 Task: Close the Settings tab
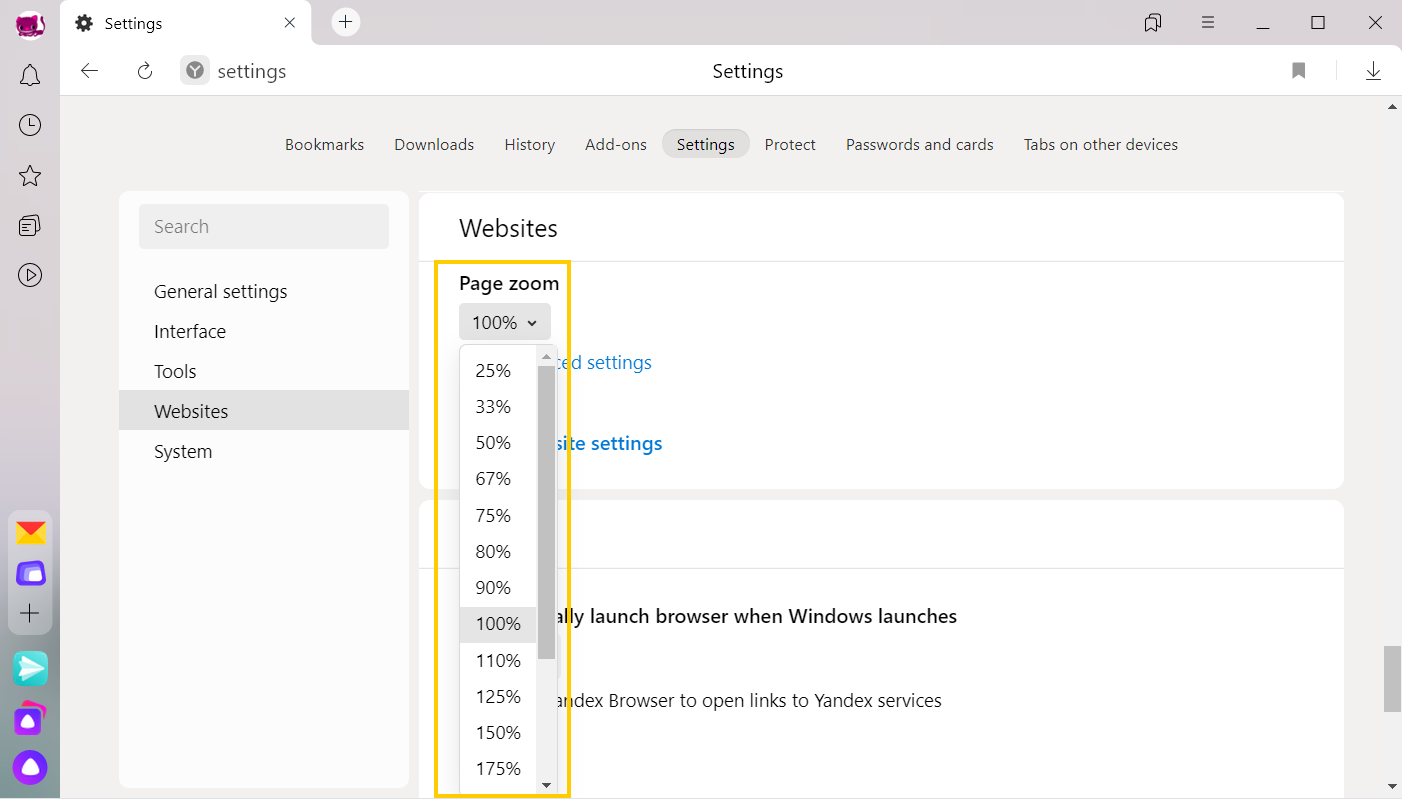click(x=290, y=23)
